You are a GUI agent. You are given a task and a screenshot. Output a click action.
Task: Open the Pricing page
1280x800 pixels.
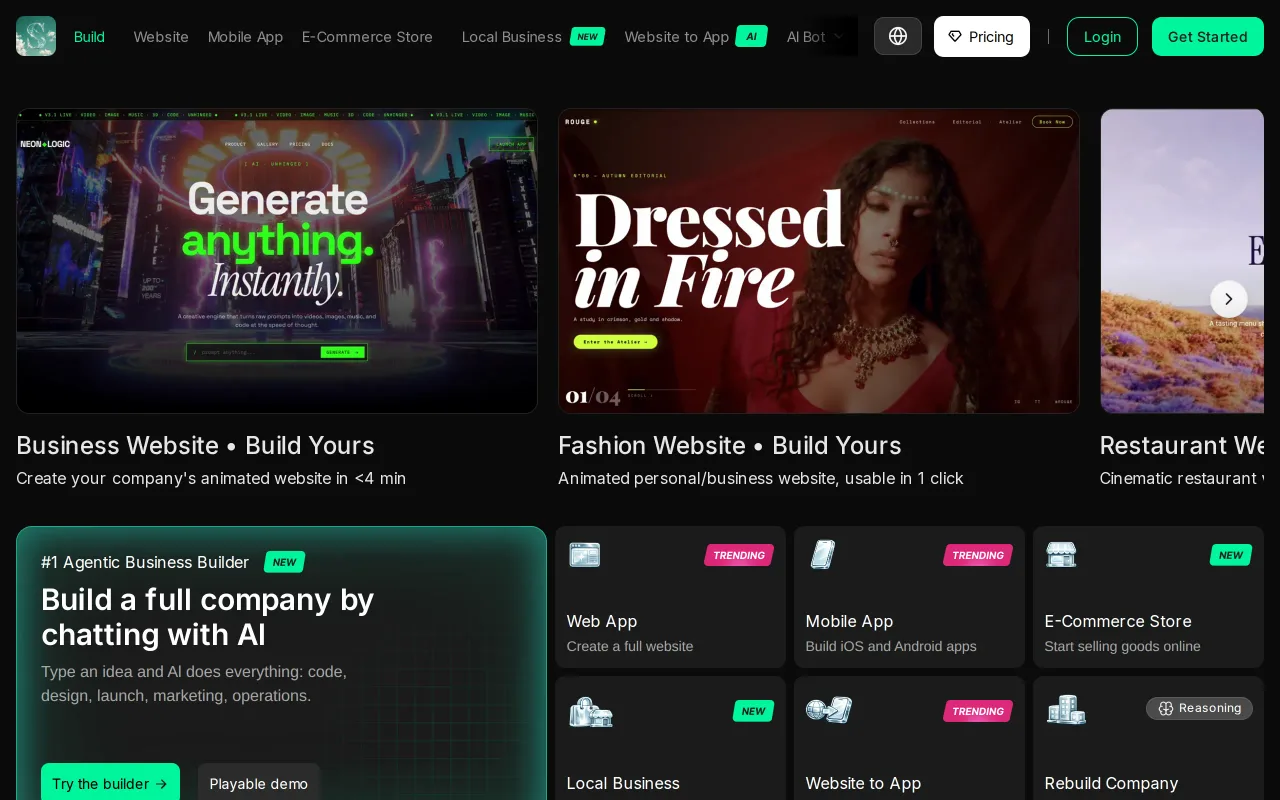click(x=982, y=36)
